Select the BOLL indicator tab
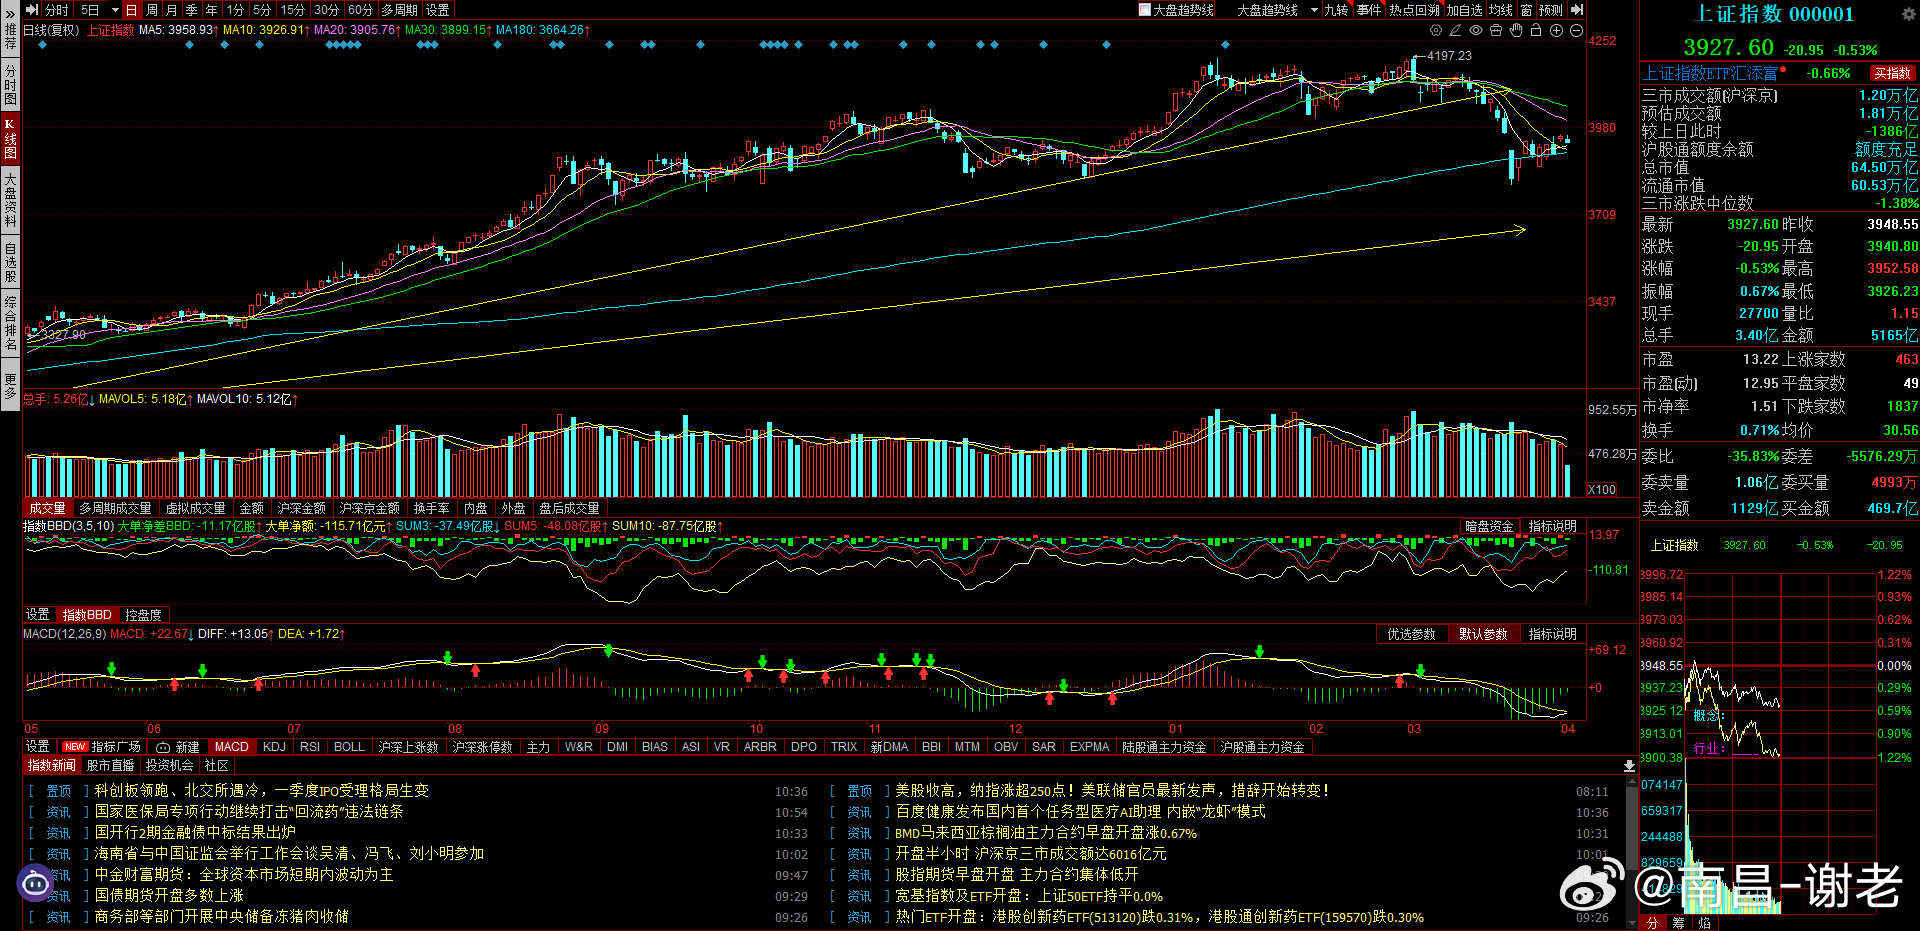The width and height of the screenshot is (1920, 931). [x=349, y=747]
